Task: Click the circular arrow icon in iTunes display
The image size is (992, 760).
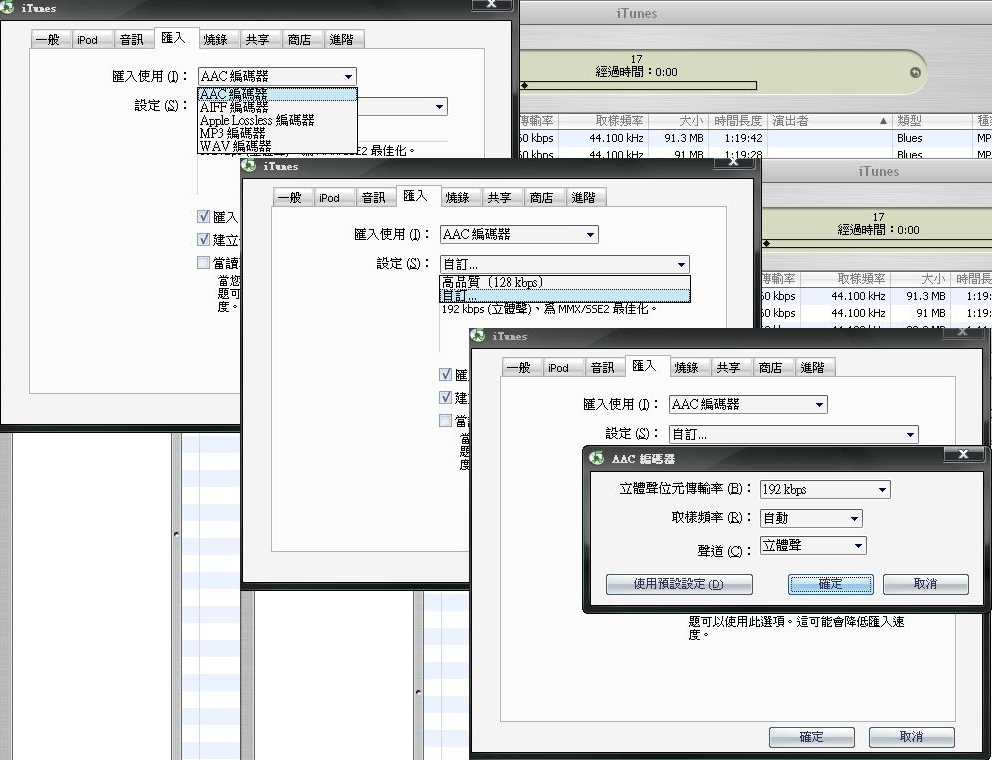Action: tap(914, 72)
